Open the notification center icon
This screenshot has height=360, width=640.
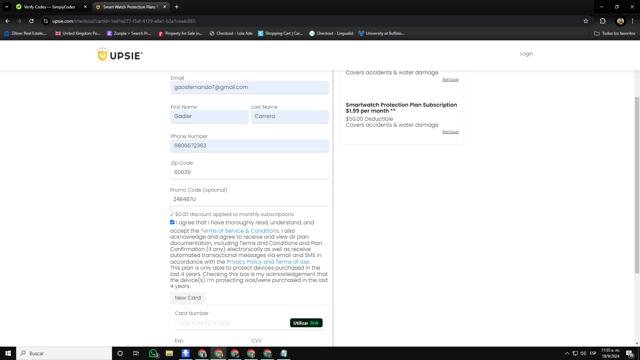point(630,353)
